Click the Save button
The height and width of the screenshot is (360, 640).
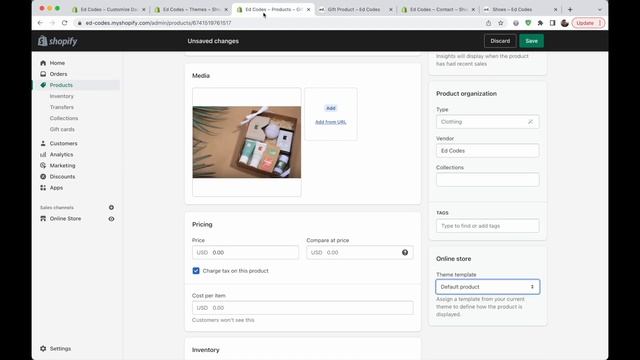click(531, 41)
